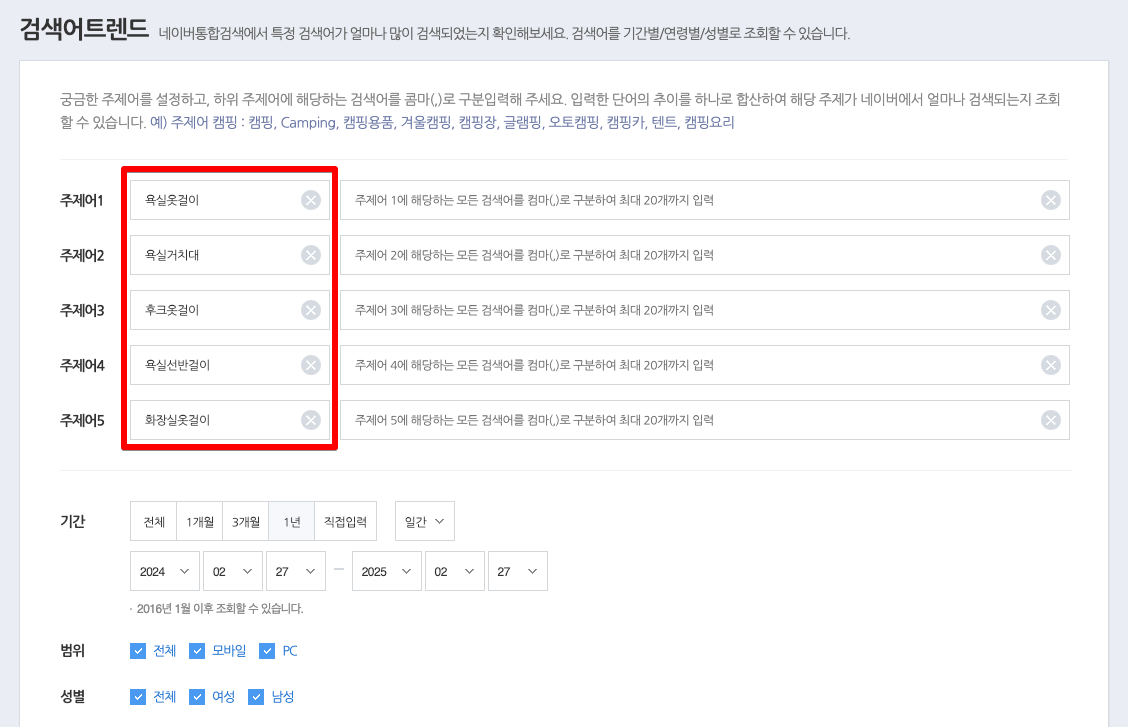1128x727 pixels.
Task: Uncheck the 여성 checkbox in 성별
Action: click(196, 696)
